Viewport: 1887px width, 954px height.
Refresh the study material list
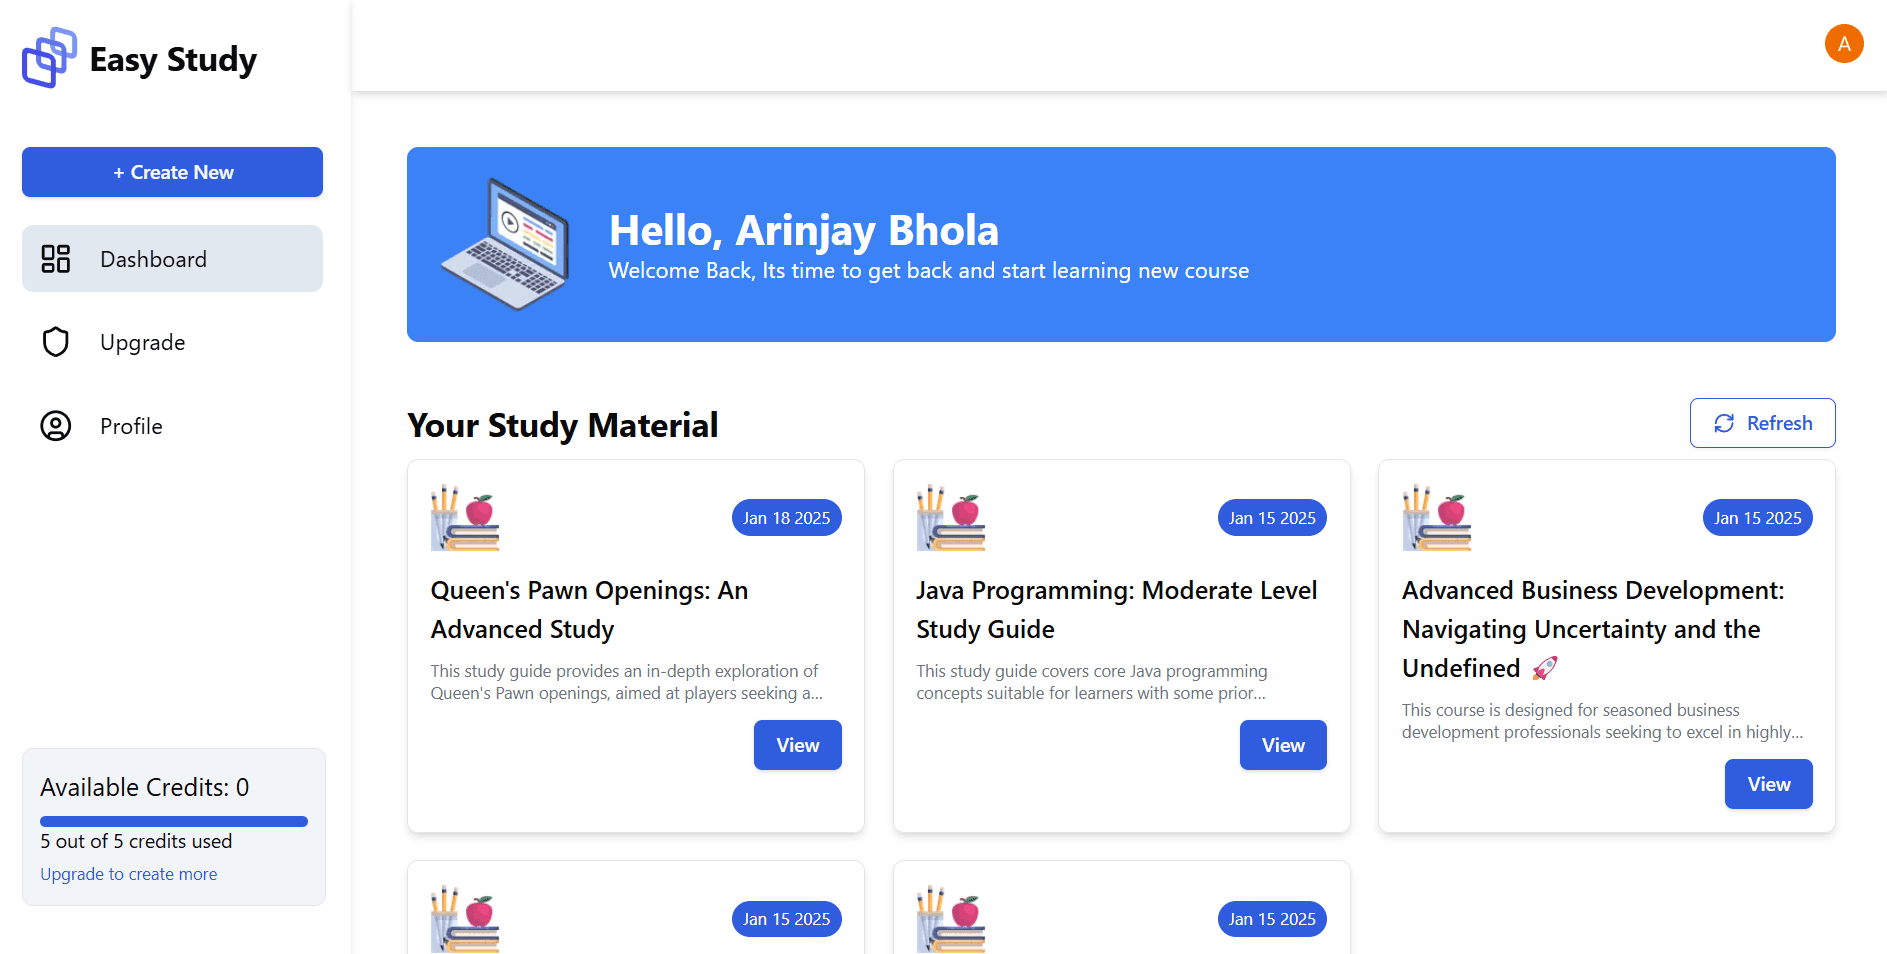click(1762, 423)
